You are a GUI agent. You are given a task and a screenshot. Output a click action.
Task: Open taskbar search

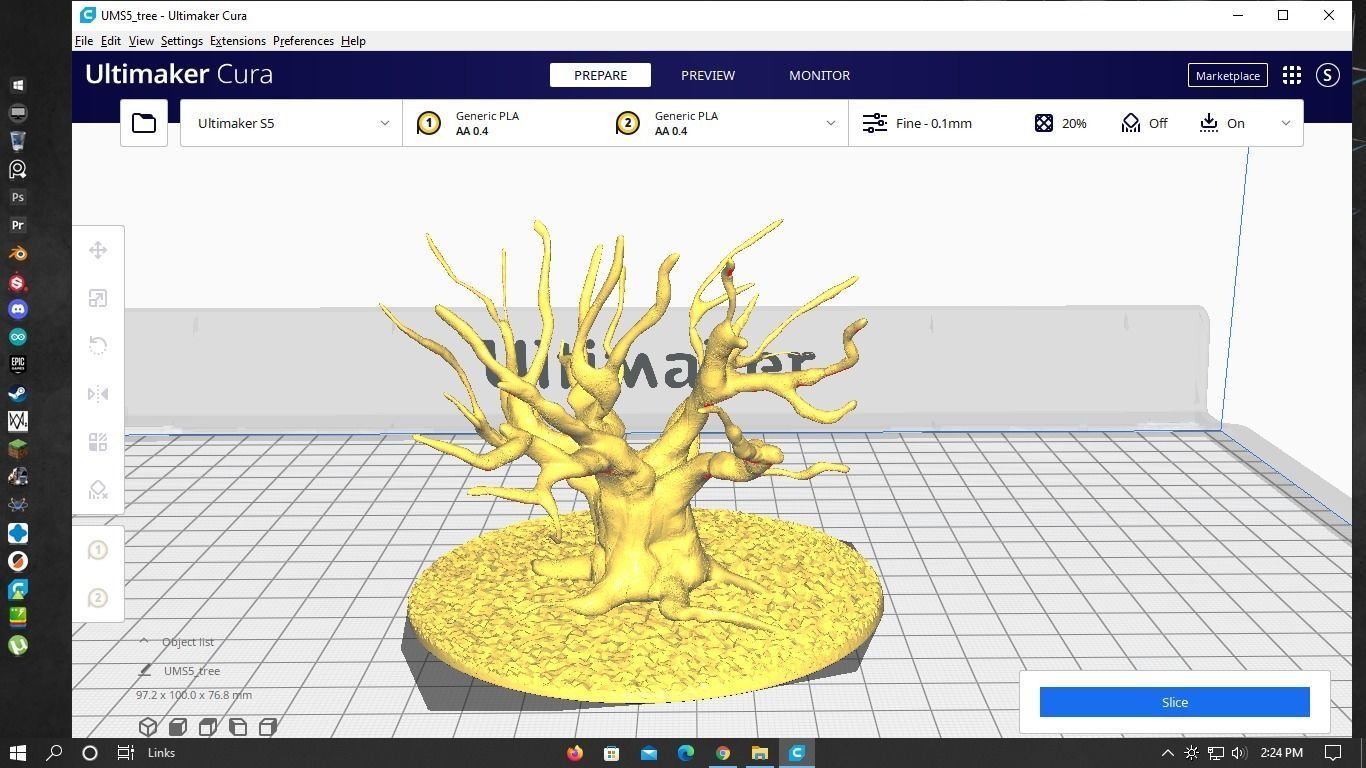(54, 753)
